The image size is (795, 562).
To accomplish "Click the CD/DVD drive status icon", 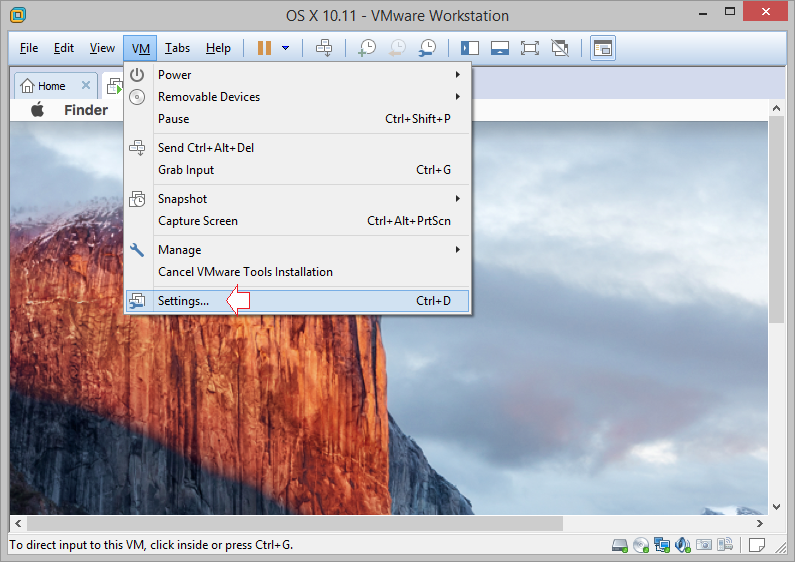I will point(641,545).
